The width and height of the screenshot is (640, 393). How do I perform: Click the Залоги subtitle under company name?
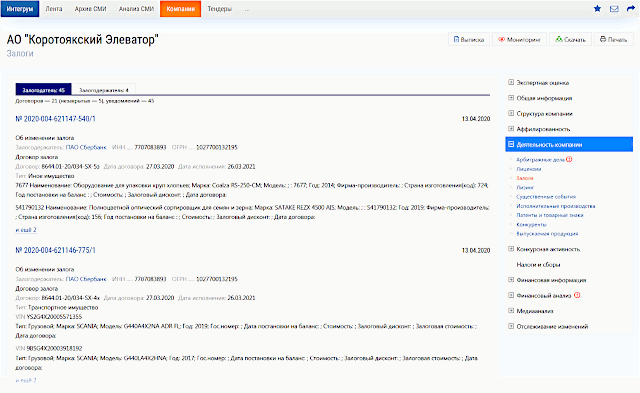[x=20, y=53]
